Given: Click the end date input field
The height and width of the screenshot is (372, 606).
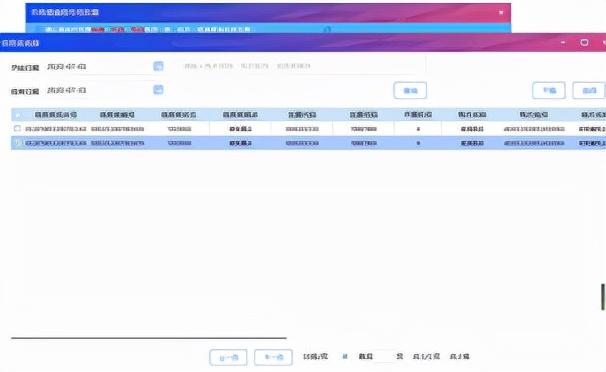Looking at the screenshot, I should pos(99,90).
